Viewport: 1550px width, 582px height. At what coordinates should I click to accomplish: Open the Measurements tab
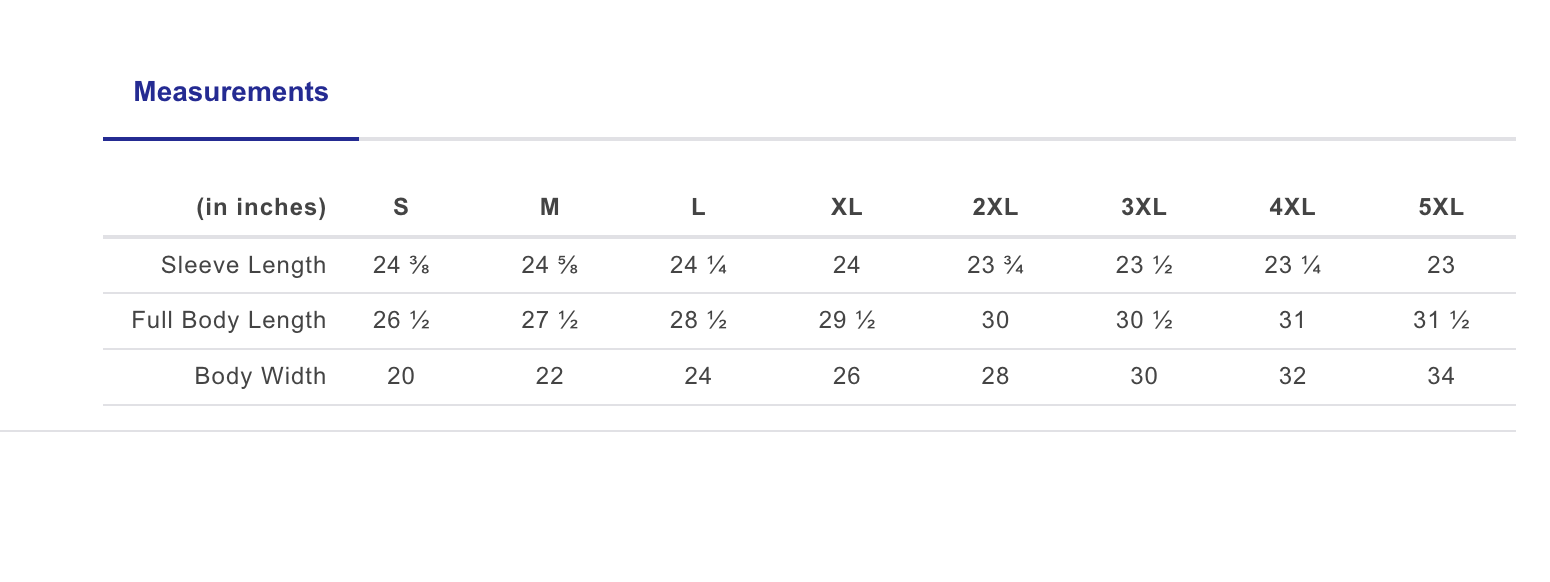click(x=231, y=92)
